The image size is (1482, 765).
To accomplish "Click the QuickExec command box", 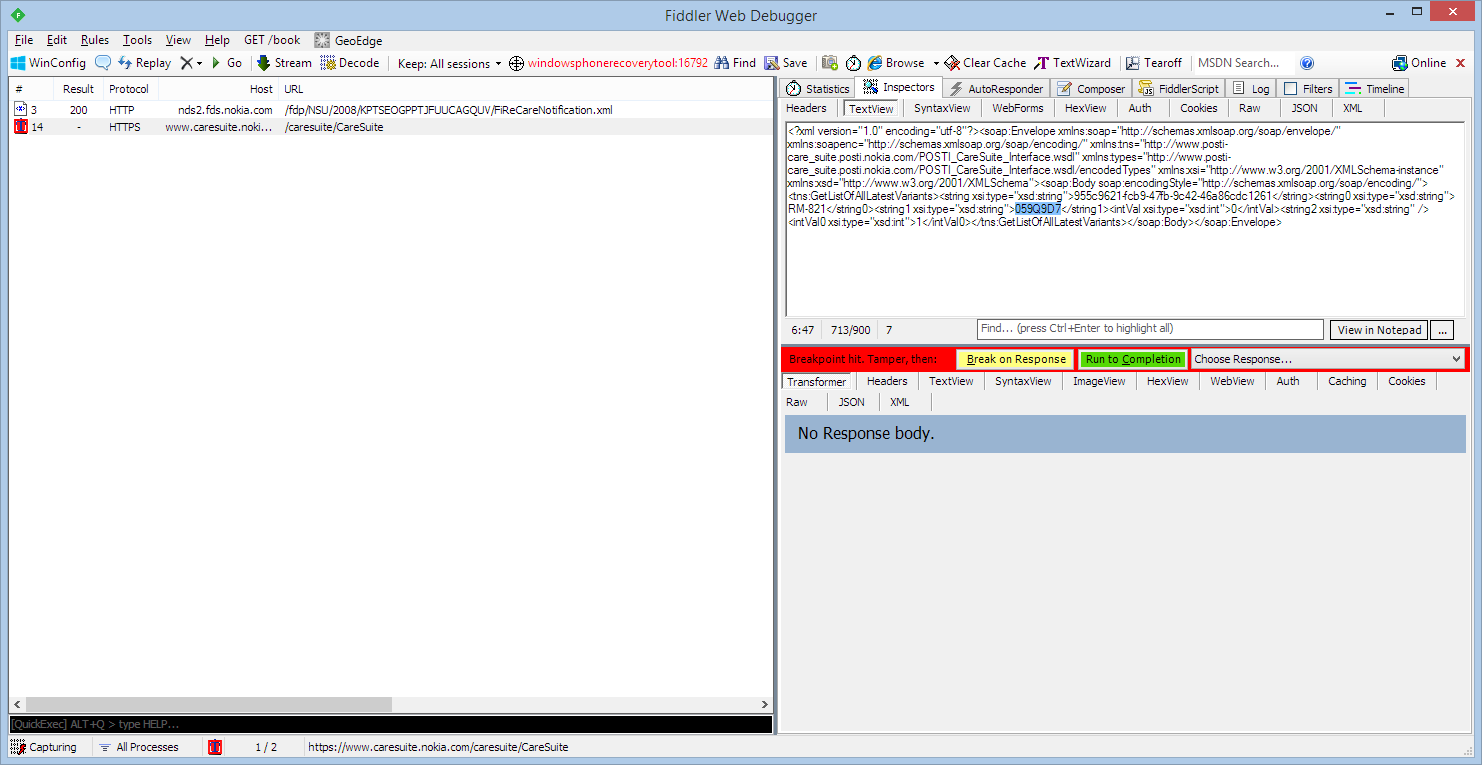I will (x=390, y=724).
